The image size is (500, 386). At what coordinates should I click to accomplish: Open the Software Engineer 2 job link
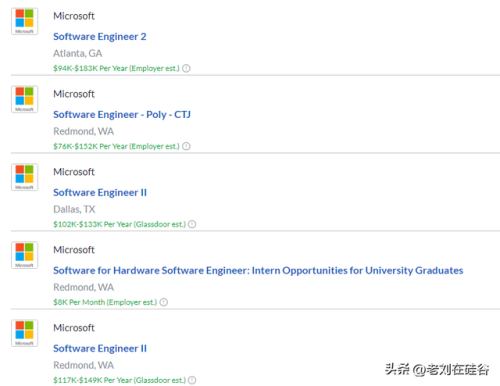[x=100, y=37]
